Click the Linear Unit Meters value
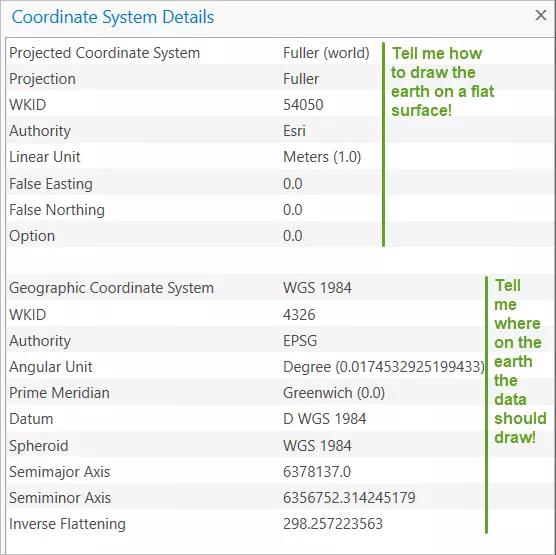The width and height of the screenshot is (556, 555). point(322,157)
